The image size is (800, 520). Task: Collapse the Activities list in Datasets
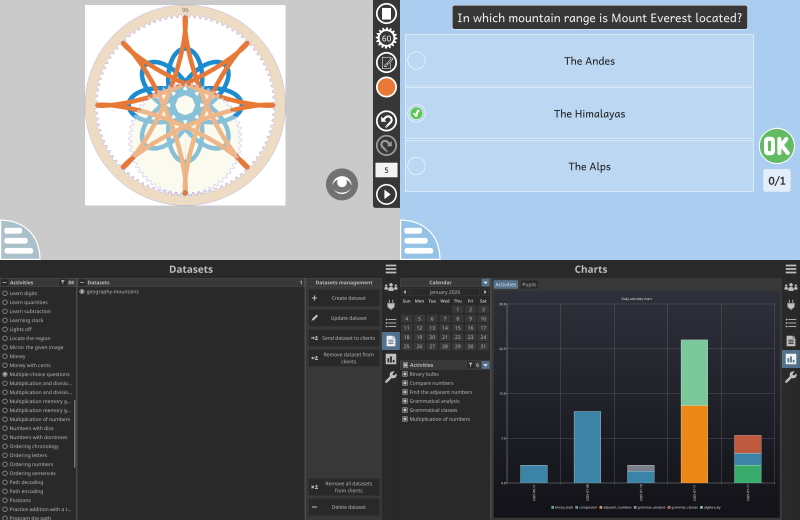pos(4,283)
